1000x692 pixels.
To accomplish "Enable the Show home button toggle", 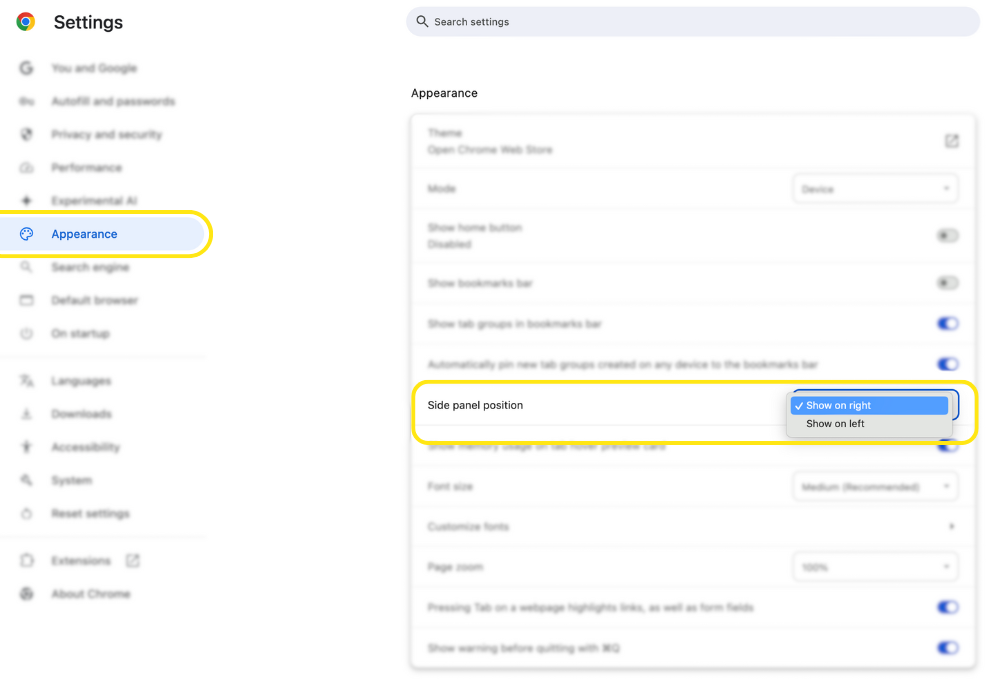I will pos(947,235).
